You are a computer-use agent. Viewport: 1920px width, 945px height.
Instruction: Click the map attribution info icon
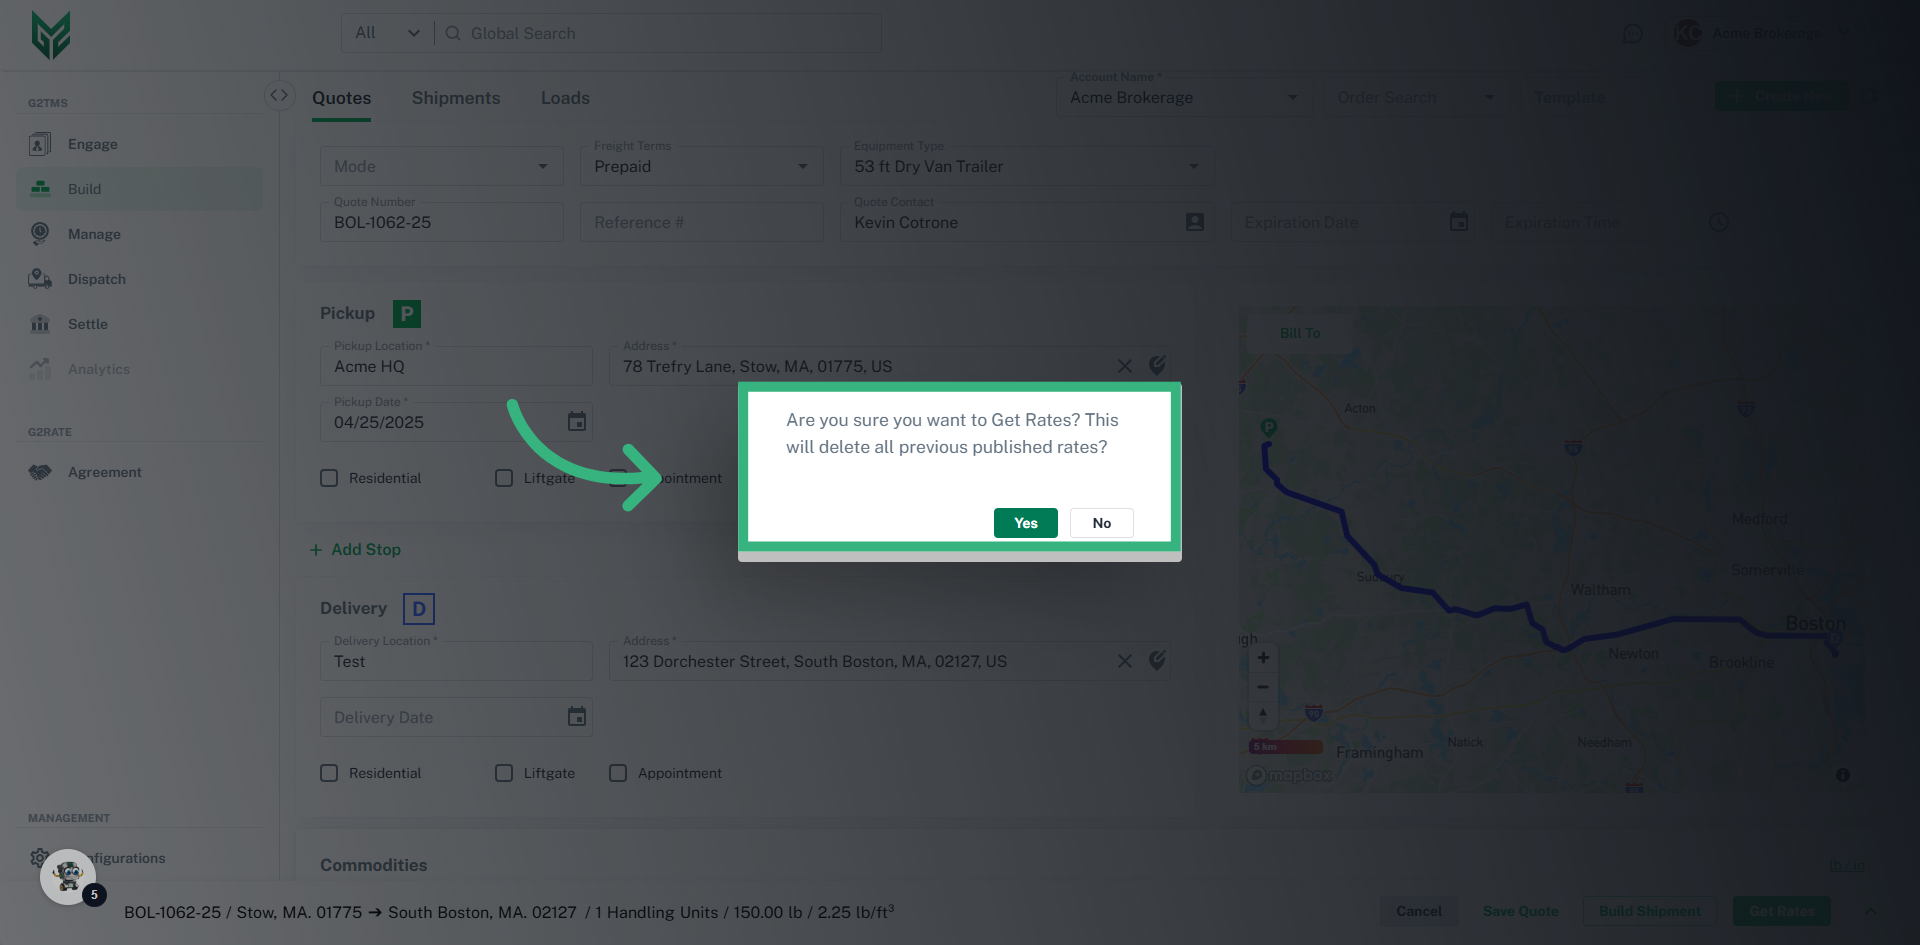[x=1843, y=775]
